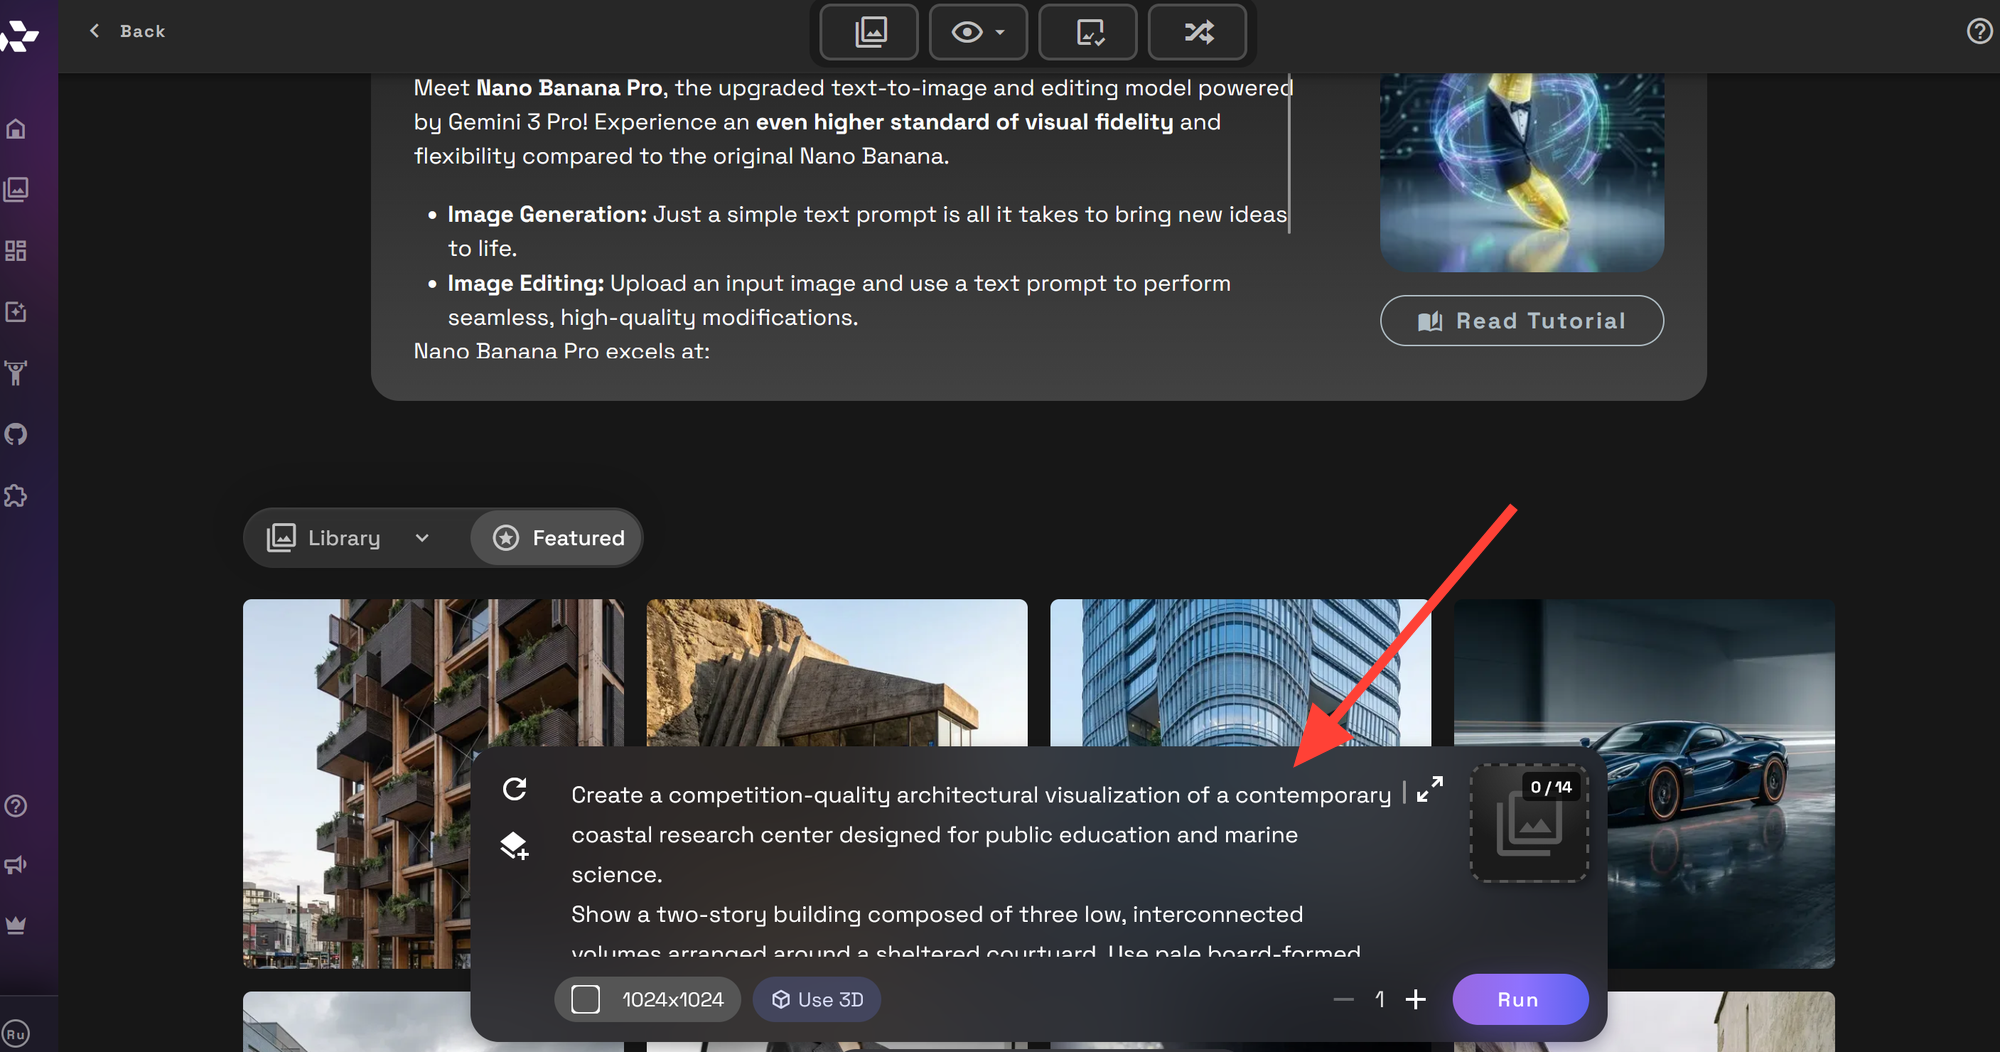The width and height of the screenshot is (2000, 1052).
Task: Toggle the Use 3D option
Action: [817, 1000]
